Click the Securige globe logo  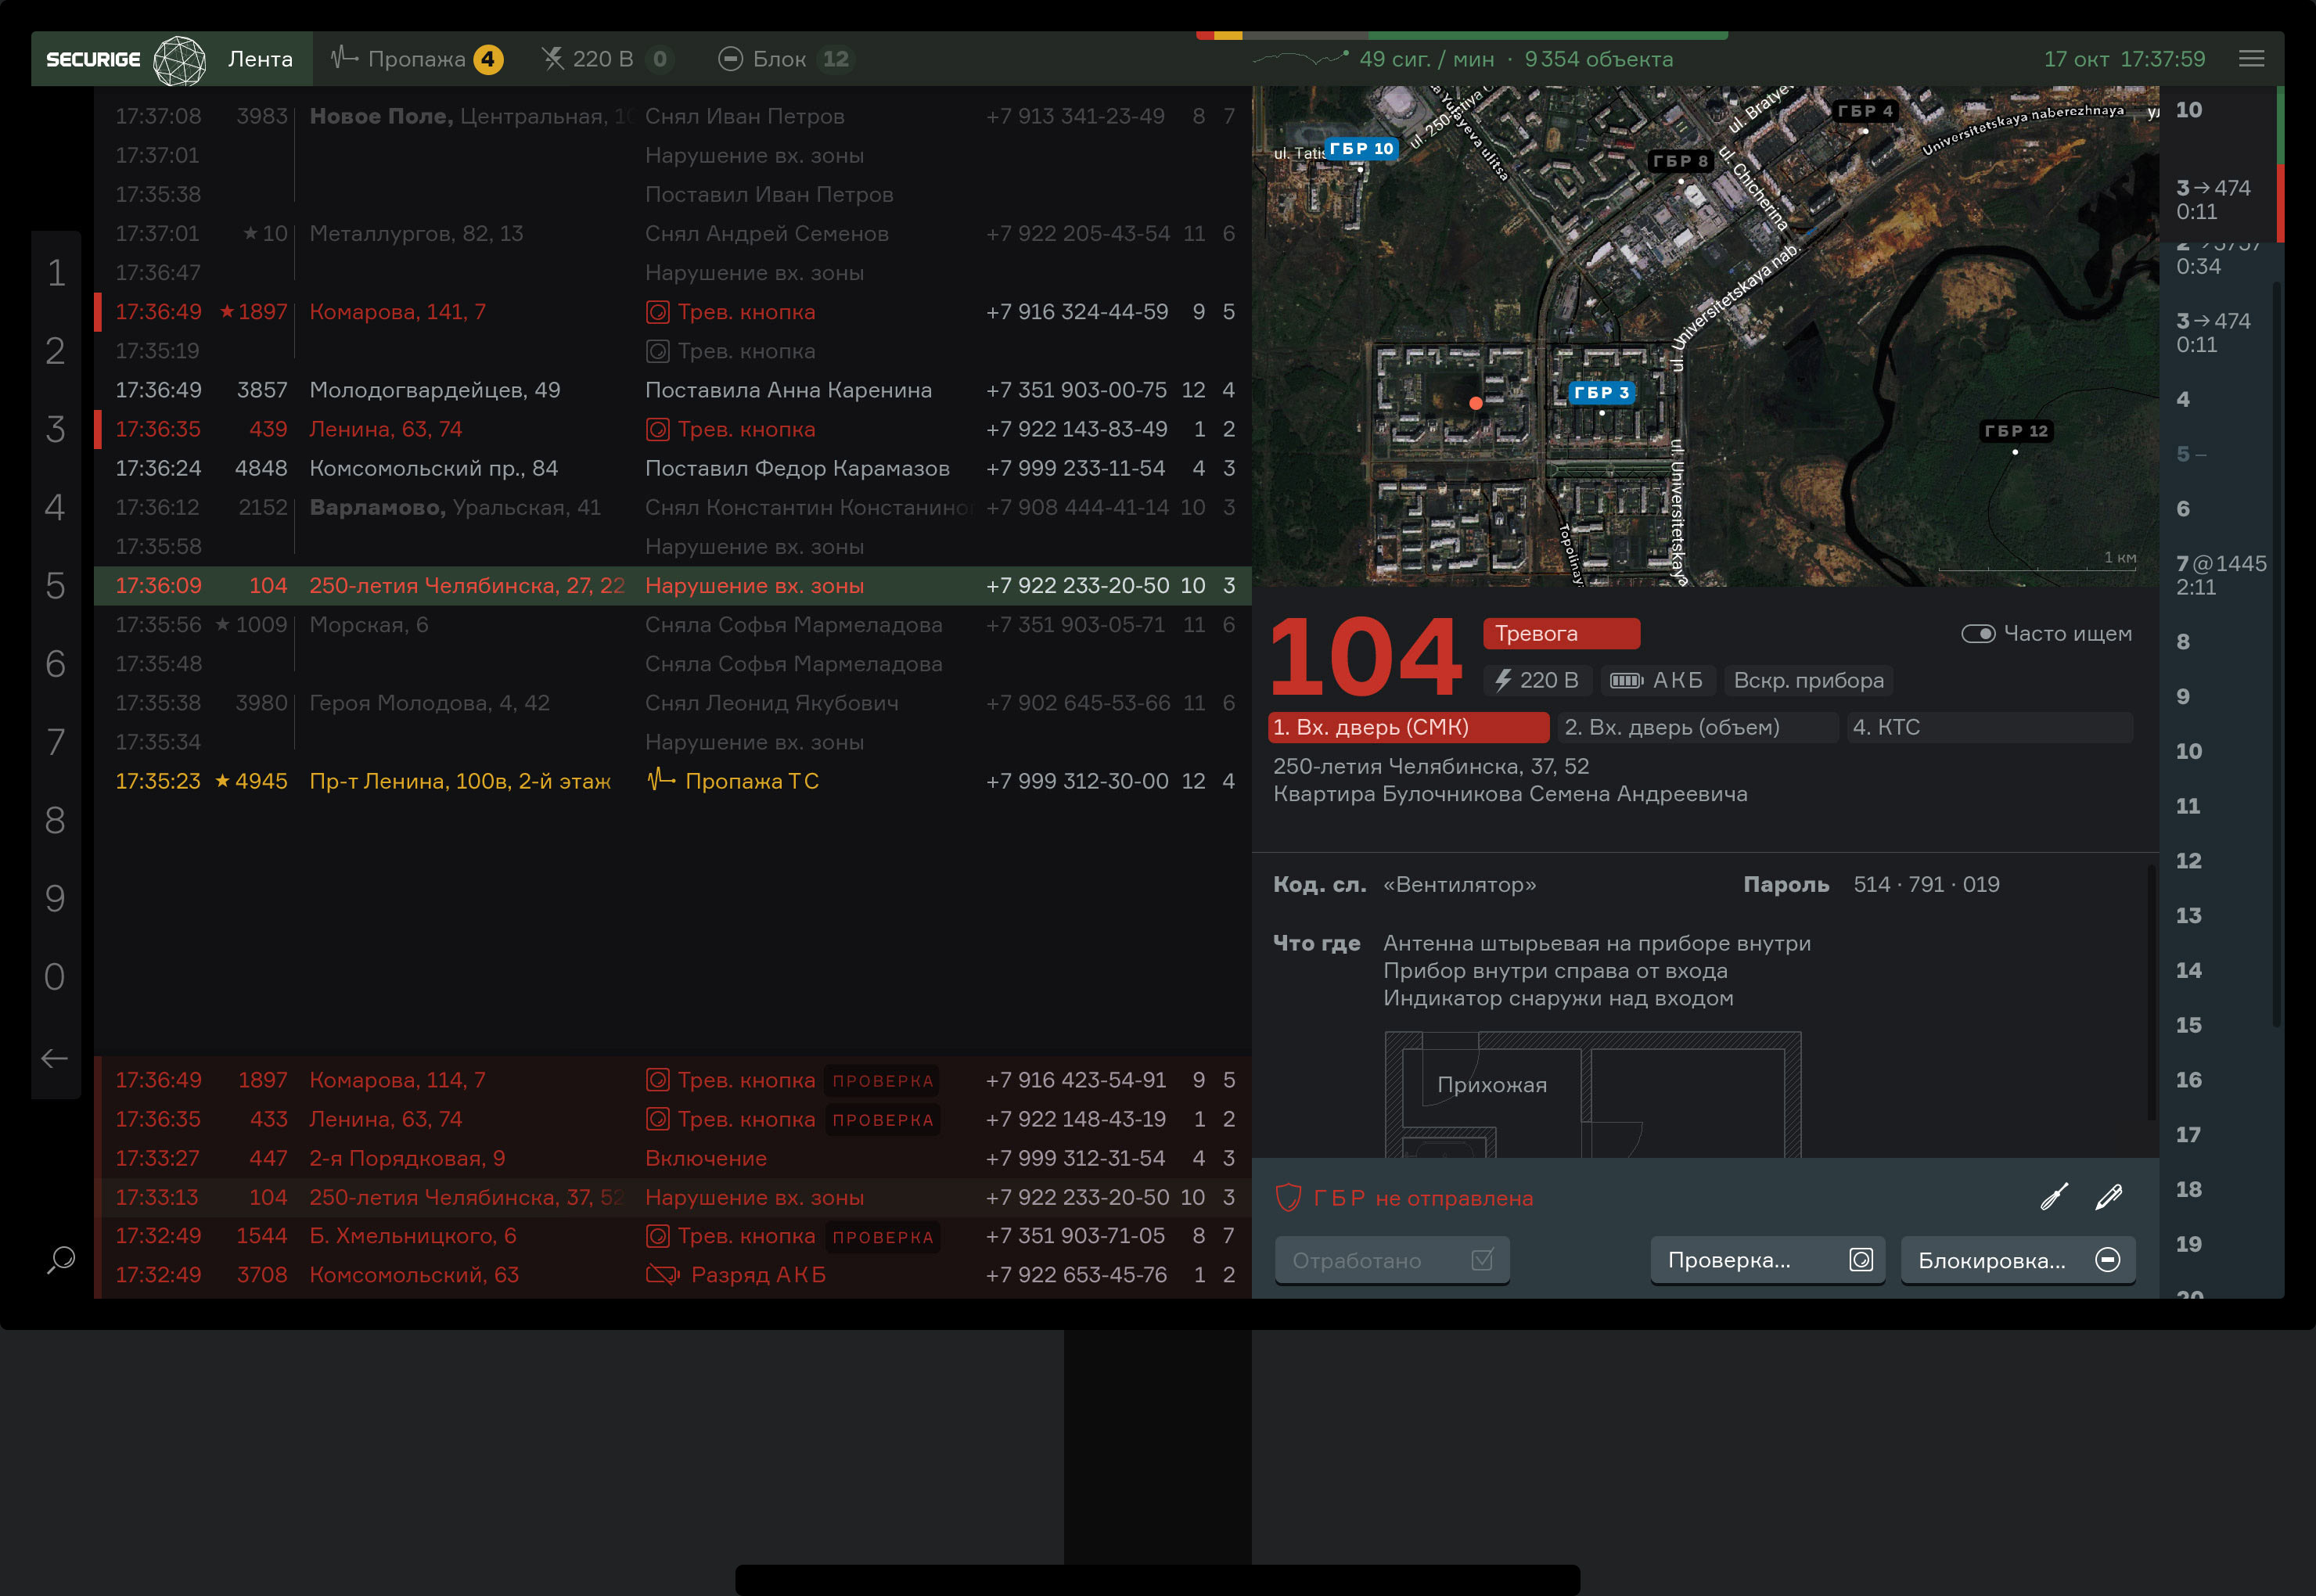point(180,60)
